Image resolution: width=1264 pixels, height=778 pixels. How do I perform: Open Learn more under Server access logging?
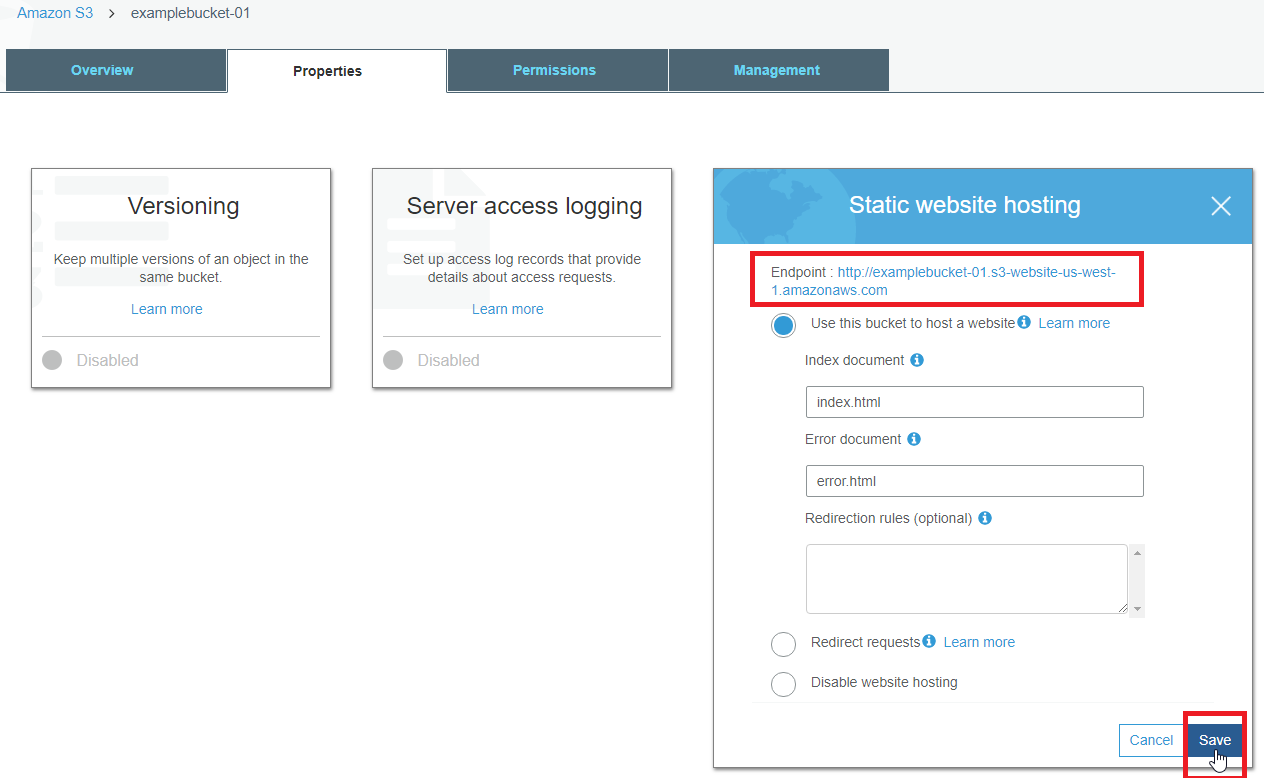[x=508, y=309]
